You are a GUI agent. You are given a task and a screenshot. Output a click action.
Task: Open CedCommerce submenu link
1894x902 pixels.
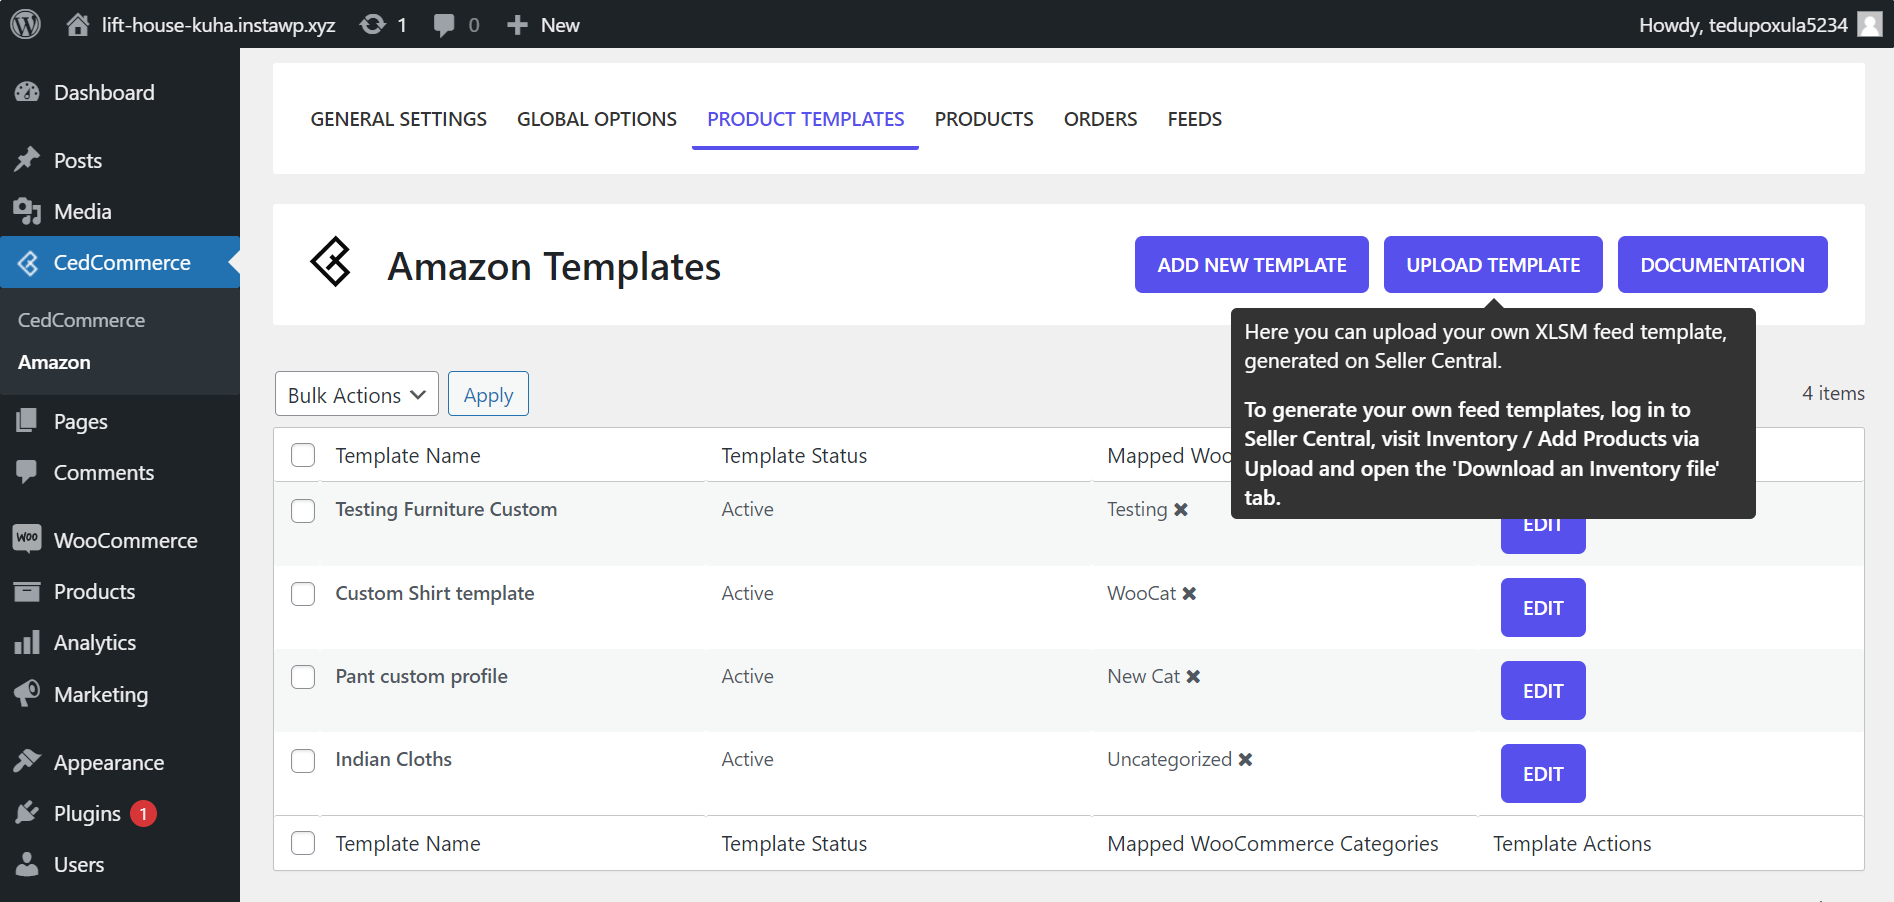click(x=81, y=320)
